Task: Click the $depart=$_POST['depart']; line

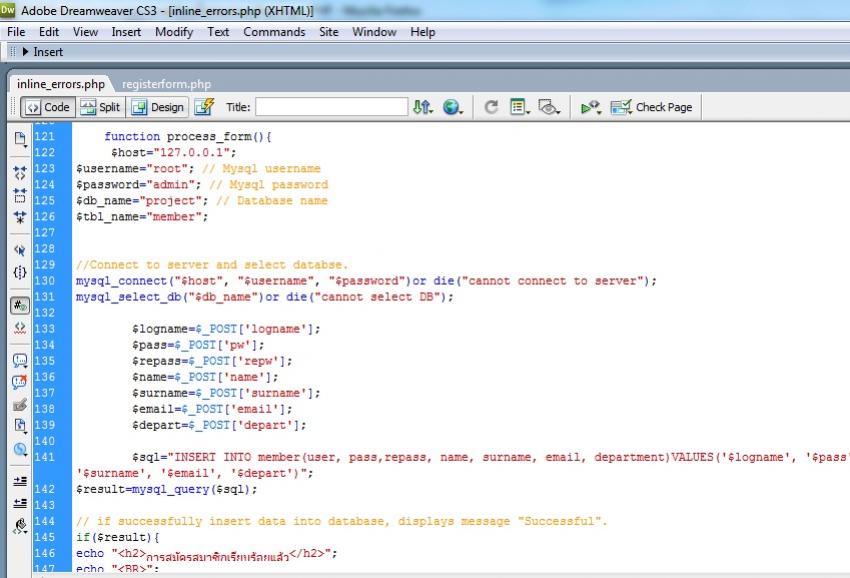Action: [x=219, y=425]
